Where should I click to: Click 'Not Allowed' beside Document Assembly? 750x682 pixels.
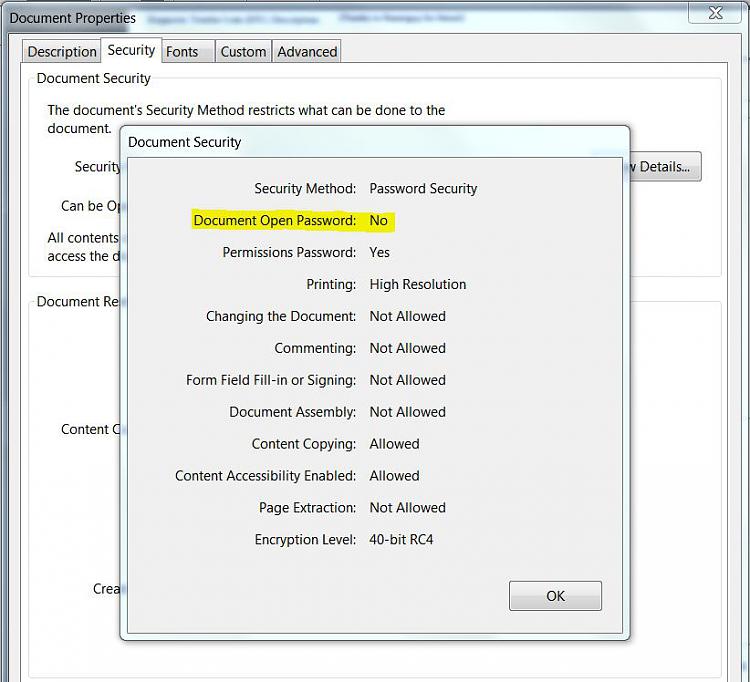[408, 412]
